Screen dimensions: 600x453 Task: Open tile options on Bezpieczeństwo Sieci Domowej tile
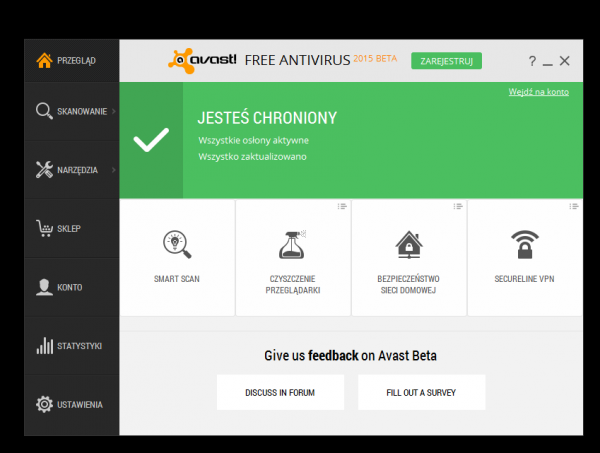(x=458, y=206)
